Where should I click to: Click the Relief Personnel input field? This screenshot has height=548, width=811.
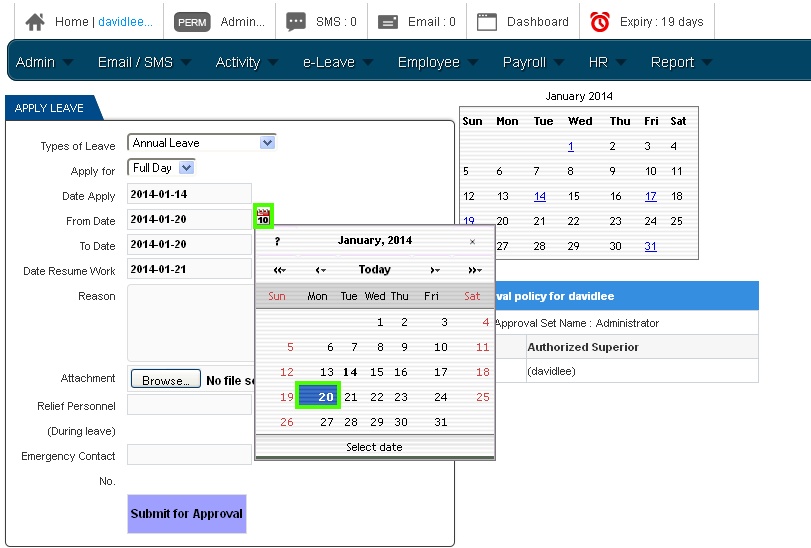click(x=189, y=405)
